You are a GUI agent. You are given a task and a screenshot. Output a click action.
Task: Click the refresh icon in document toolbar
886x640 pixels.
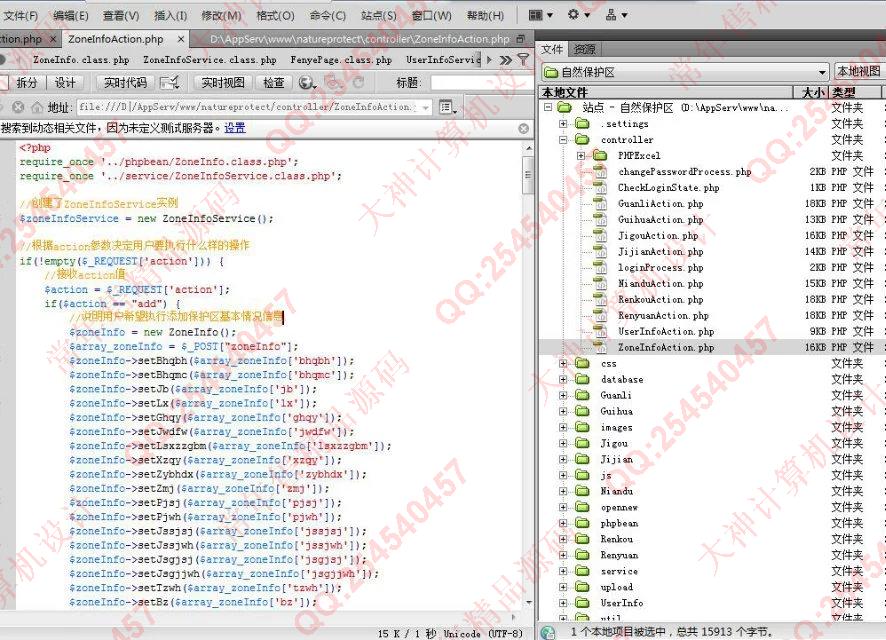(x=358, y=83)
